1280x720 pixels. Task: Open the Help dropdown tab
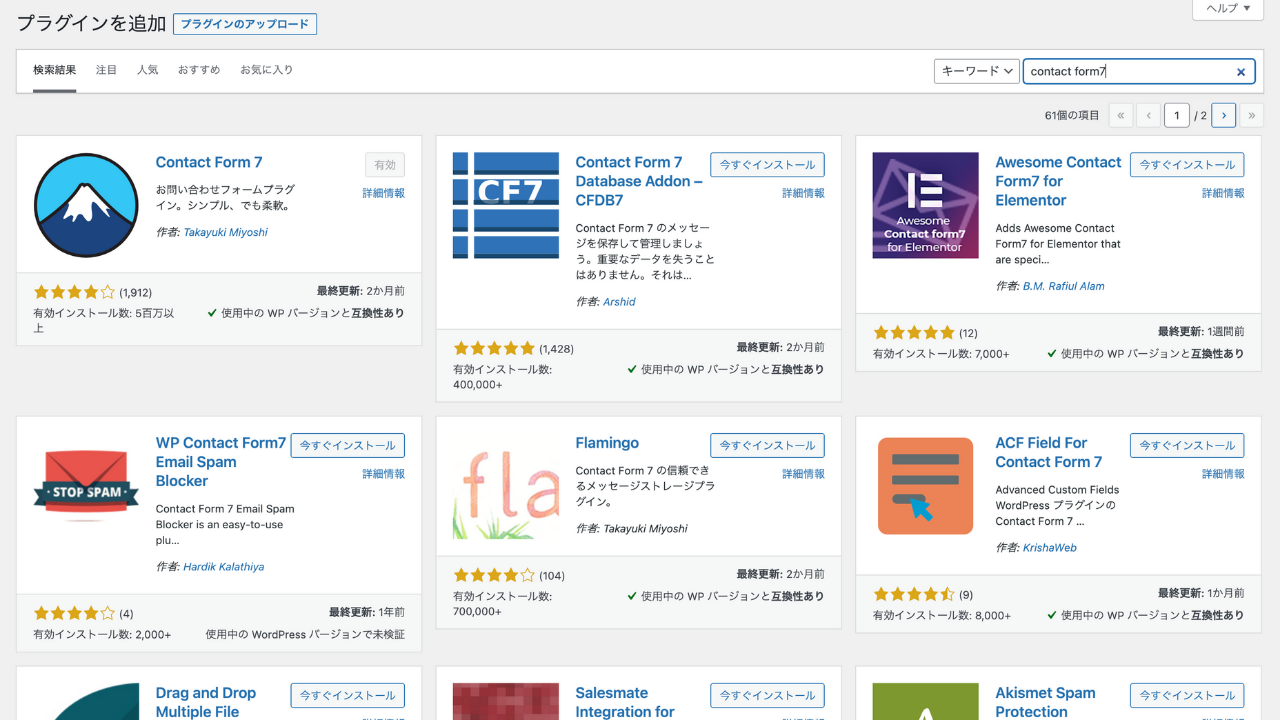[1228, 8]
